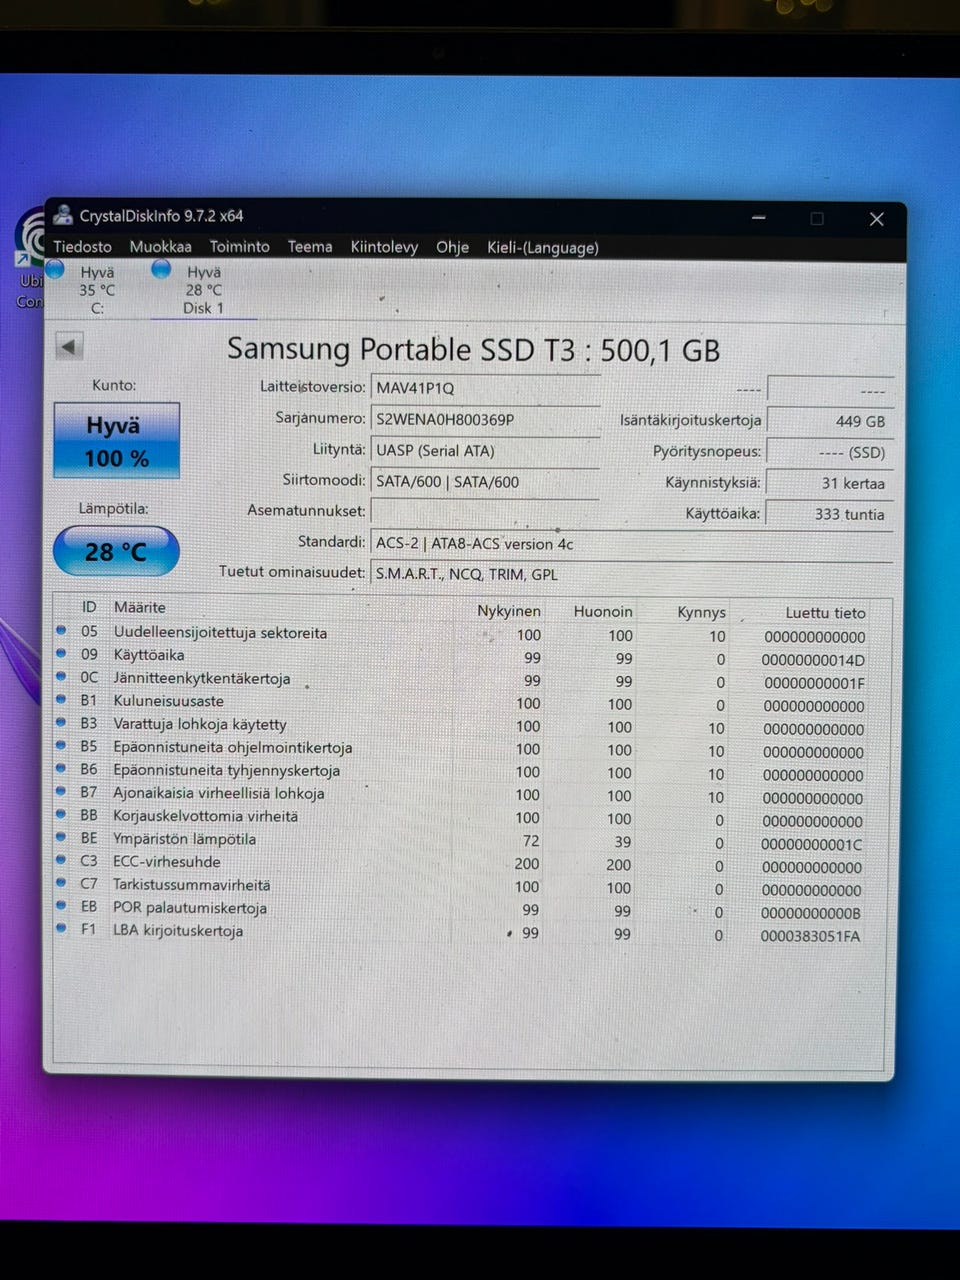Minimize the CrystalDiskInfo window
The height and width of the screenshot is (1280, 960).
759,218
